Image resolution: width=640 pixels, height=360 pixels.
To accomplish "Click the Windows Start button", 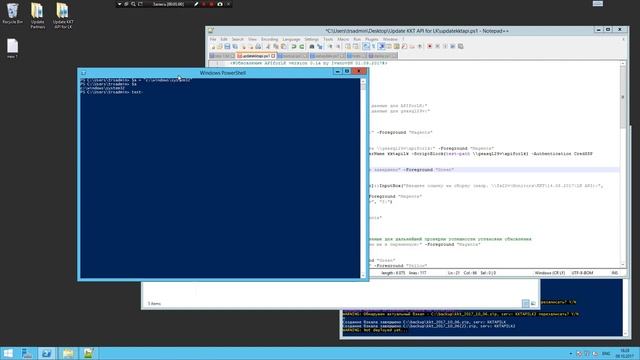I will (x=8, y=353).
